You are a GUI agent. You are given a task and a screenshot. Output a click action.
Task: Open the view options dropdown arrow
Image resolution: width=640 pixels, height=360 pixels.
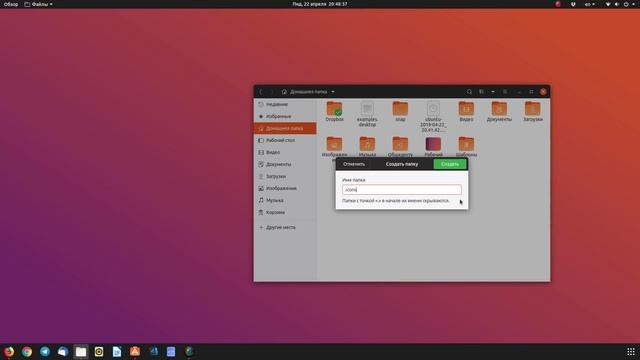pos(493,92)
